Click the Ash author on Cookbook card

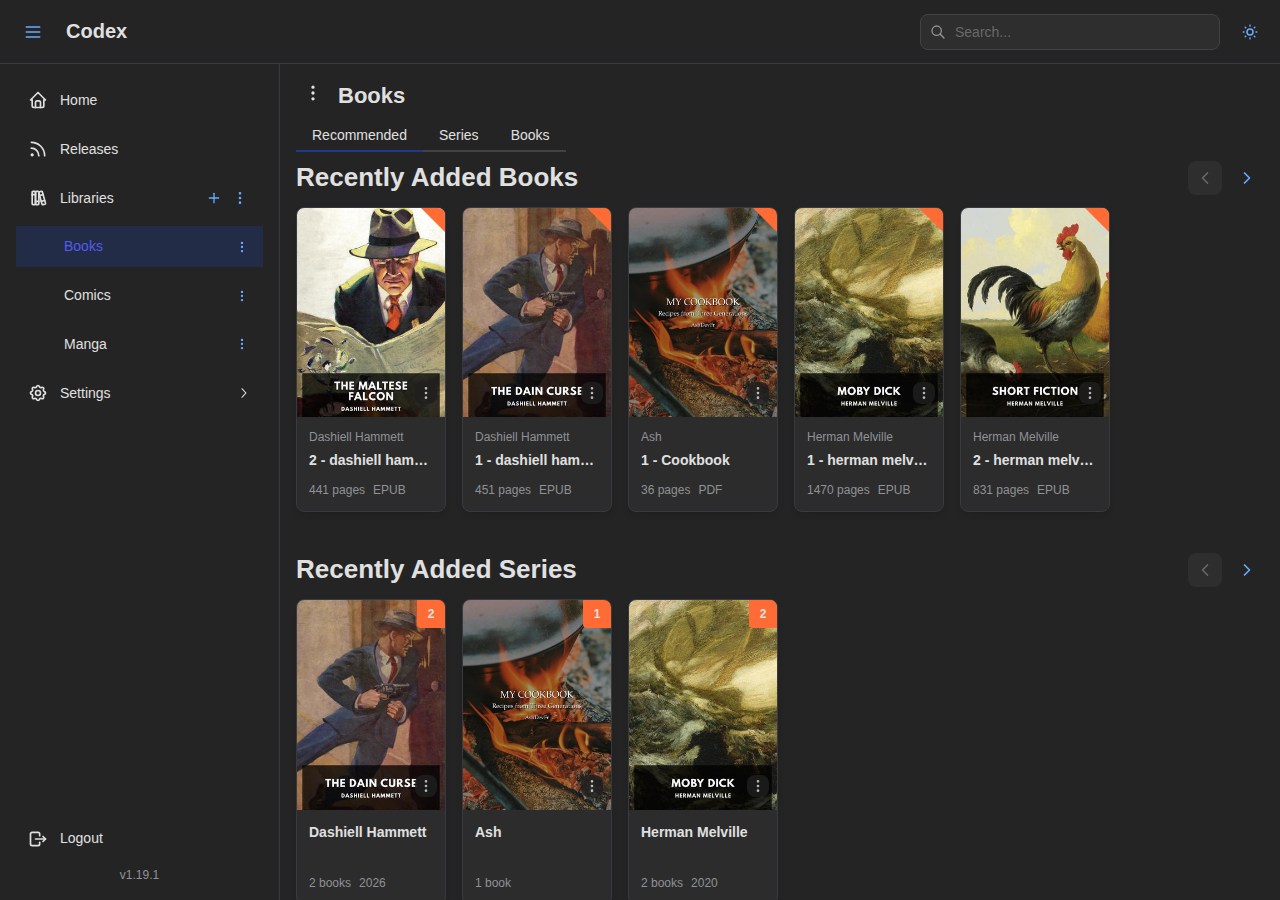pos(651,437)
